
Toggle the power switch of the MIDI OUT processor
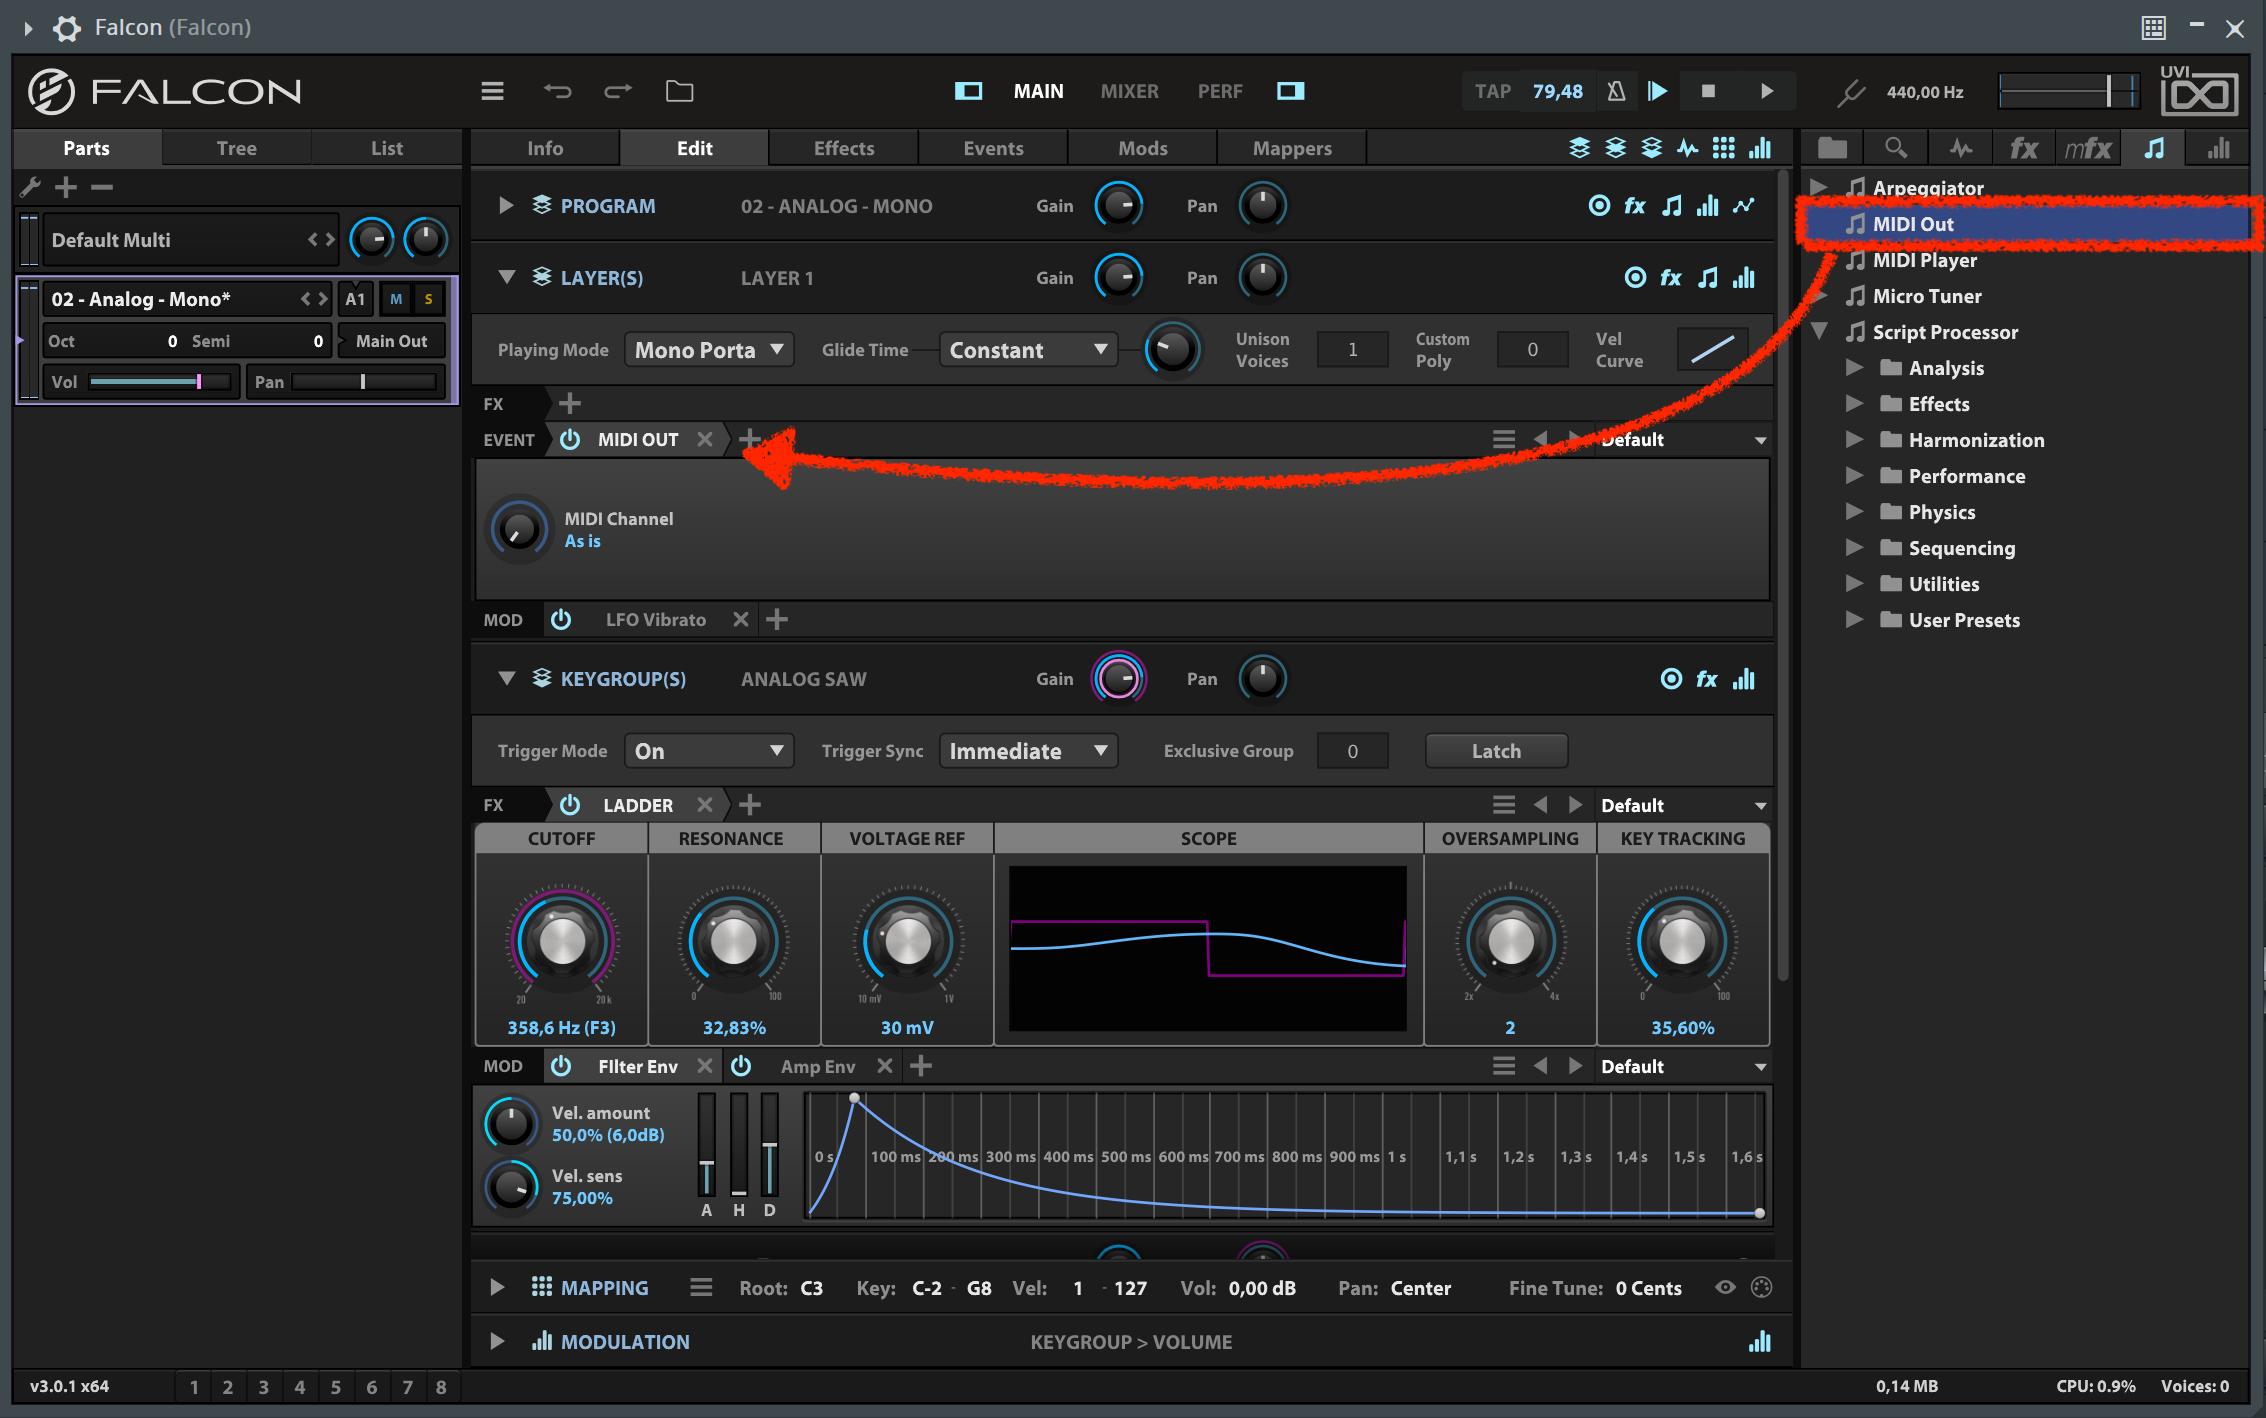click(570, 439)
